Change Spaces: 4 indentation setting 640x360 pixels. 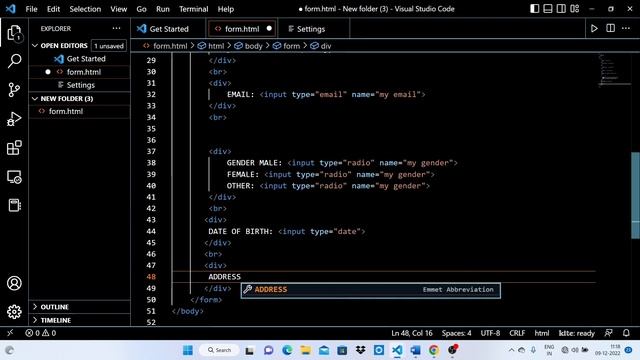pos(456,333)
